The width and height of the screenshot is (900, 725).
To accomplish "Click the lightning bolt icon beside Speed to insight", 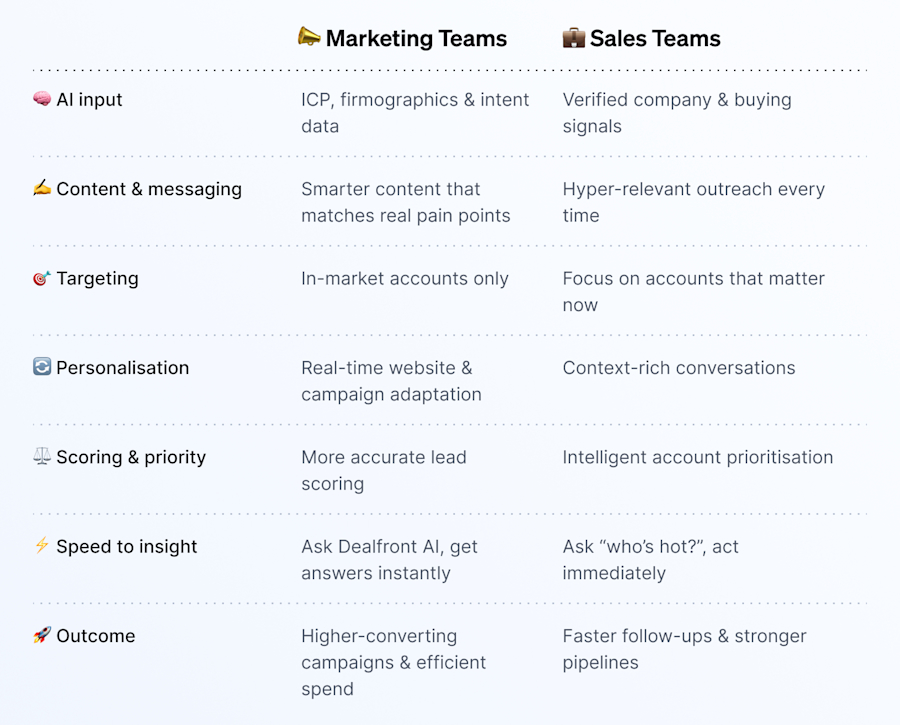I will point(42,545).
